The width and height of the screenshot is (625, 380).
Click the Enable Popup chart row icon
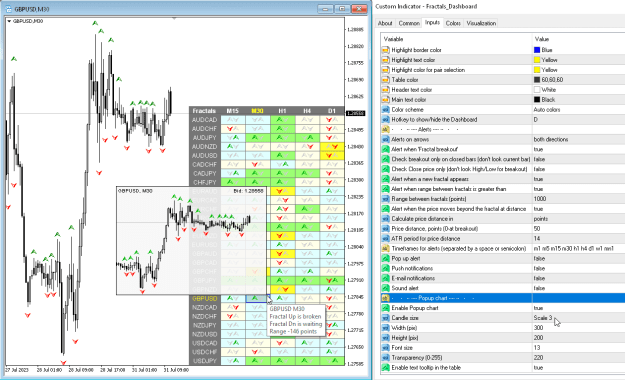point(385,308)
